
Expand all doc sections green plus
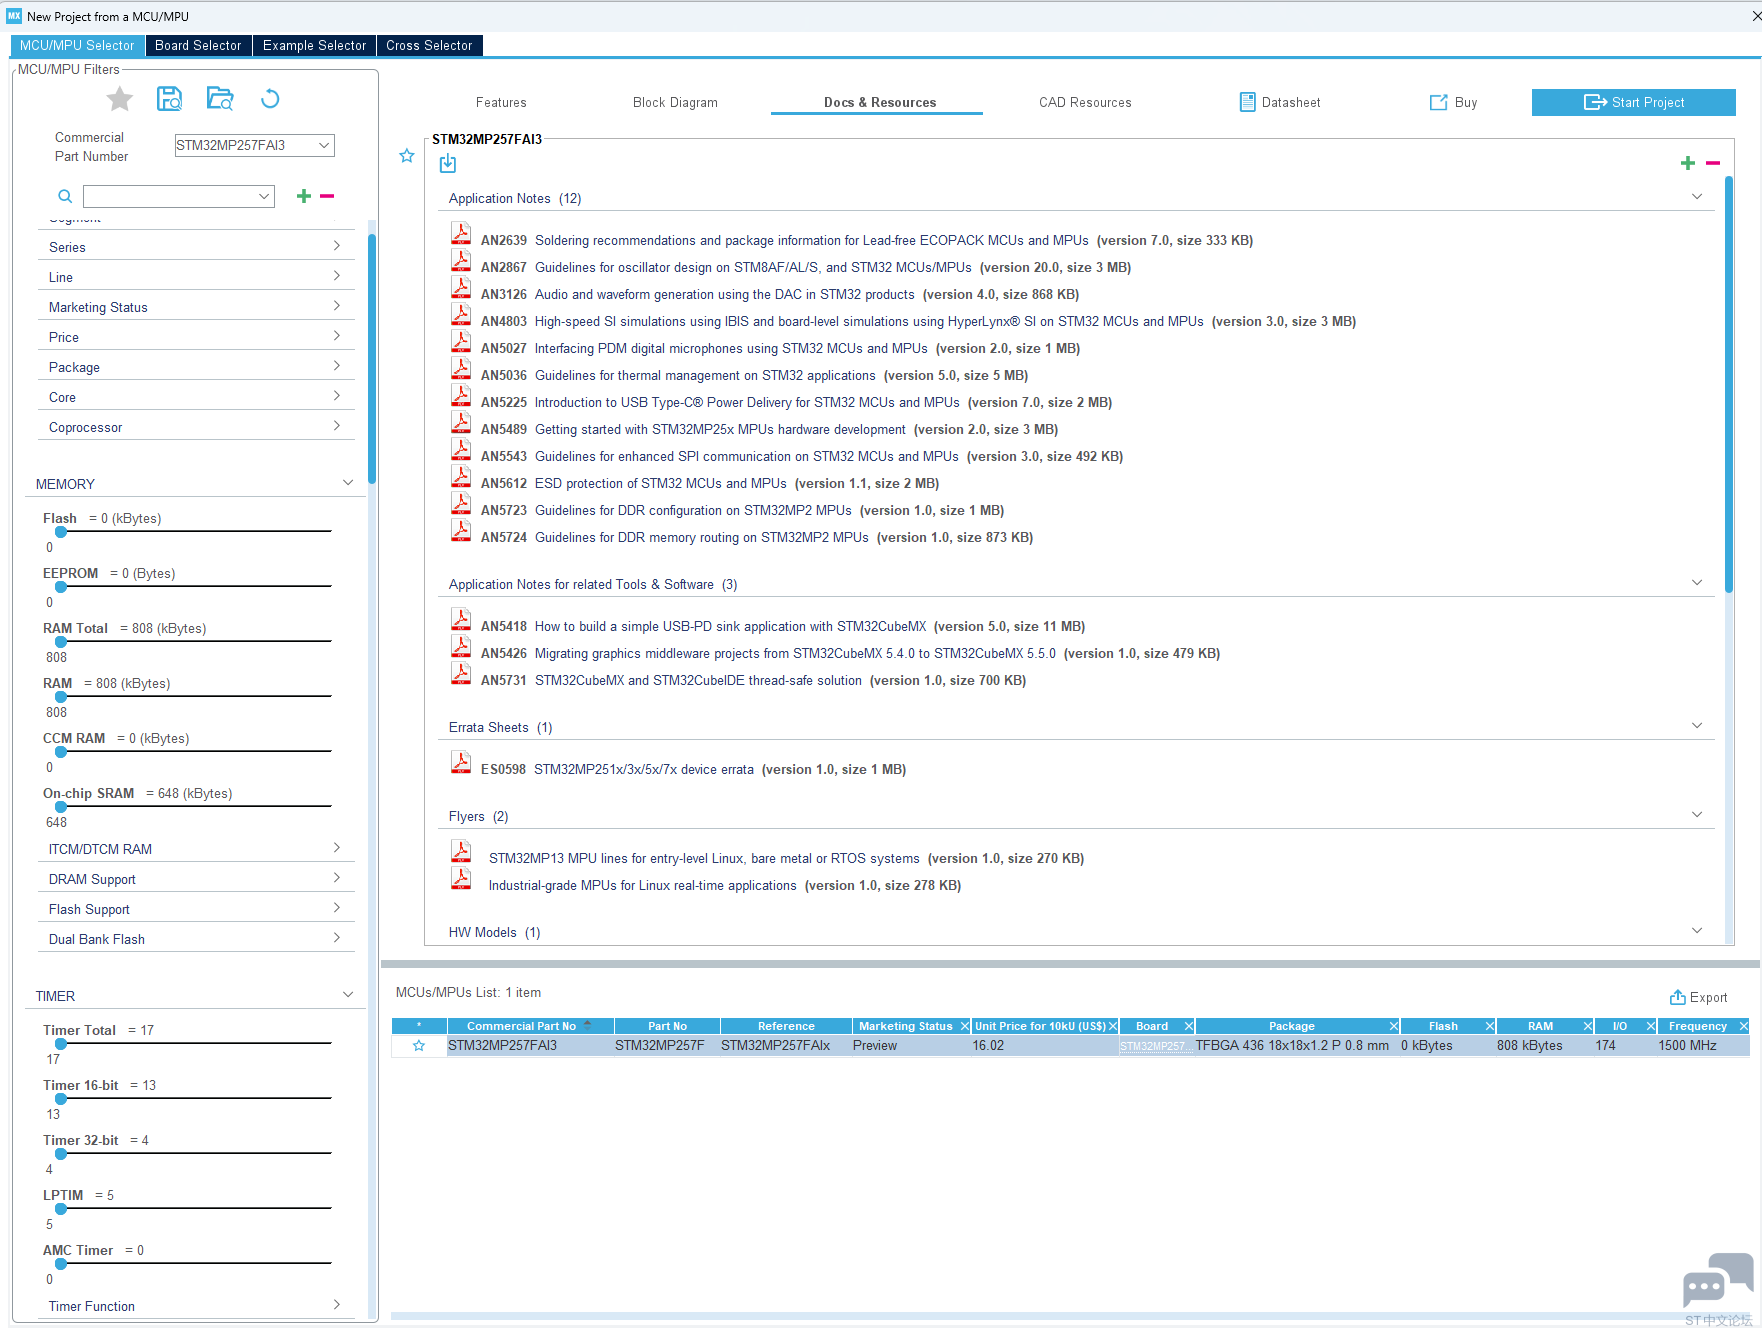click(1688, 163)
